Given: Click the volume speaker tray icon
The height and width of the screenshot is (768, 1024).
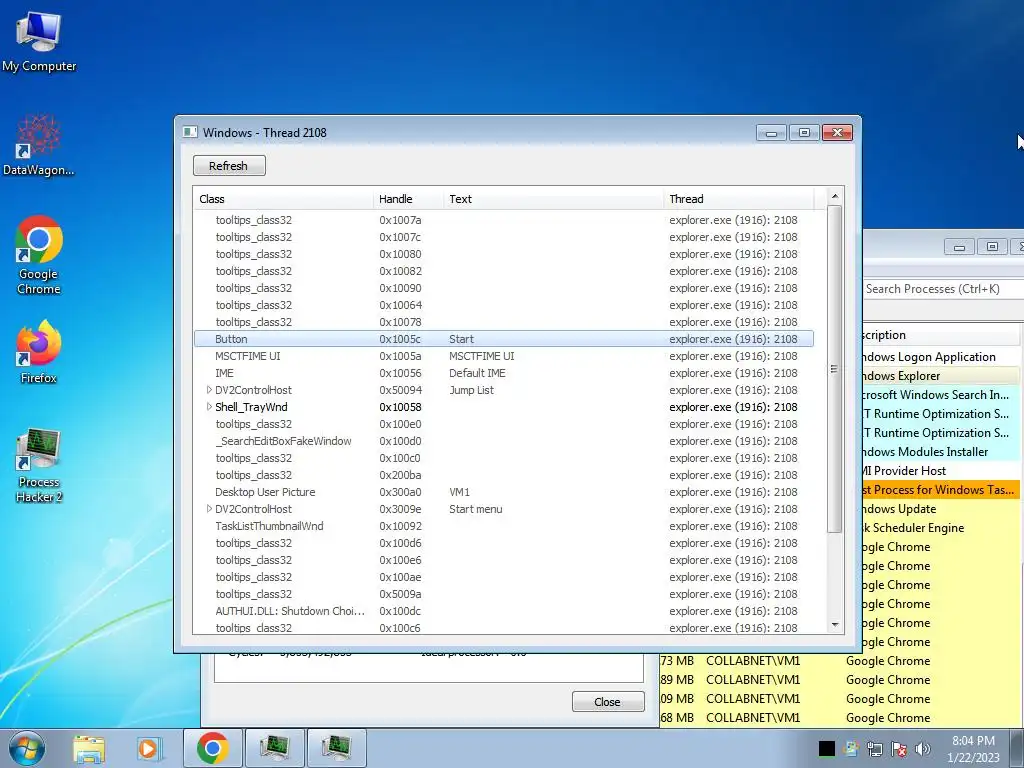Looking at the screenshot, I should 923,749.
